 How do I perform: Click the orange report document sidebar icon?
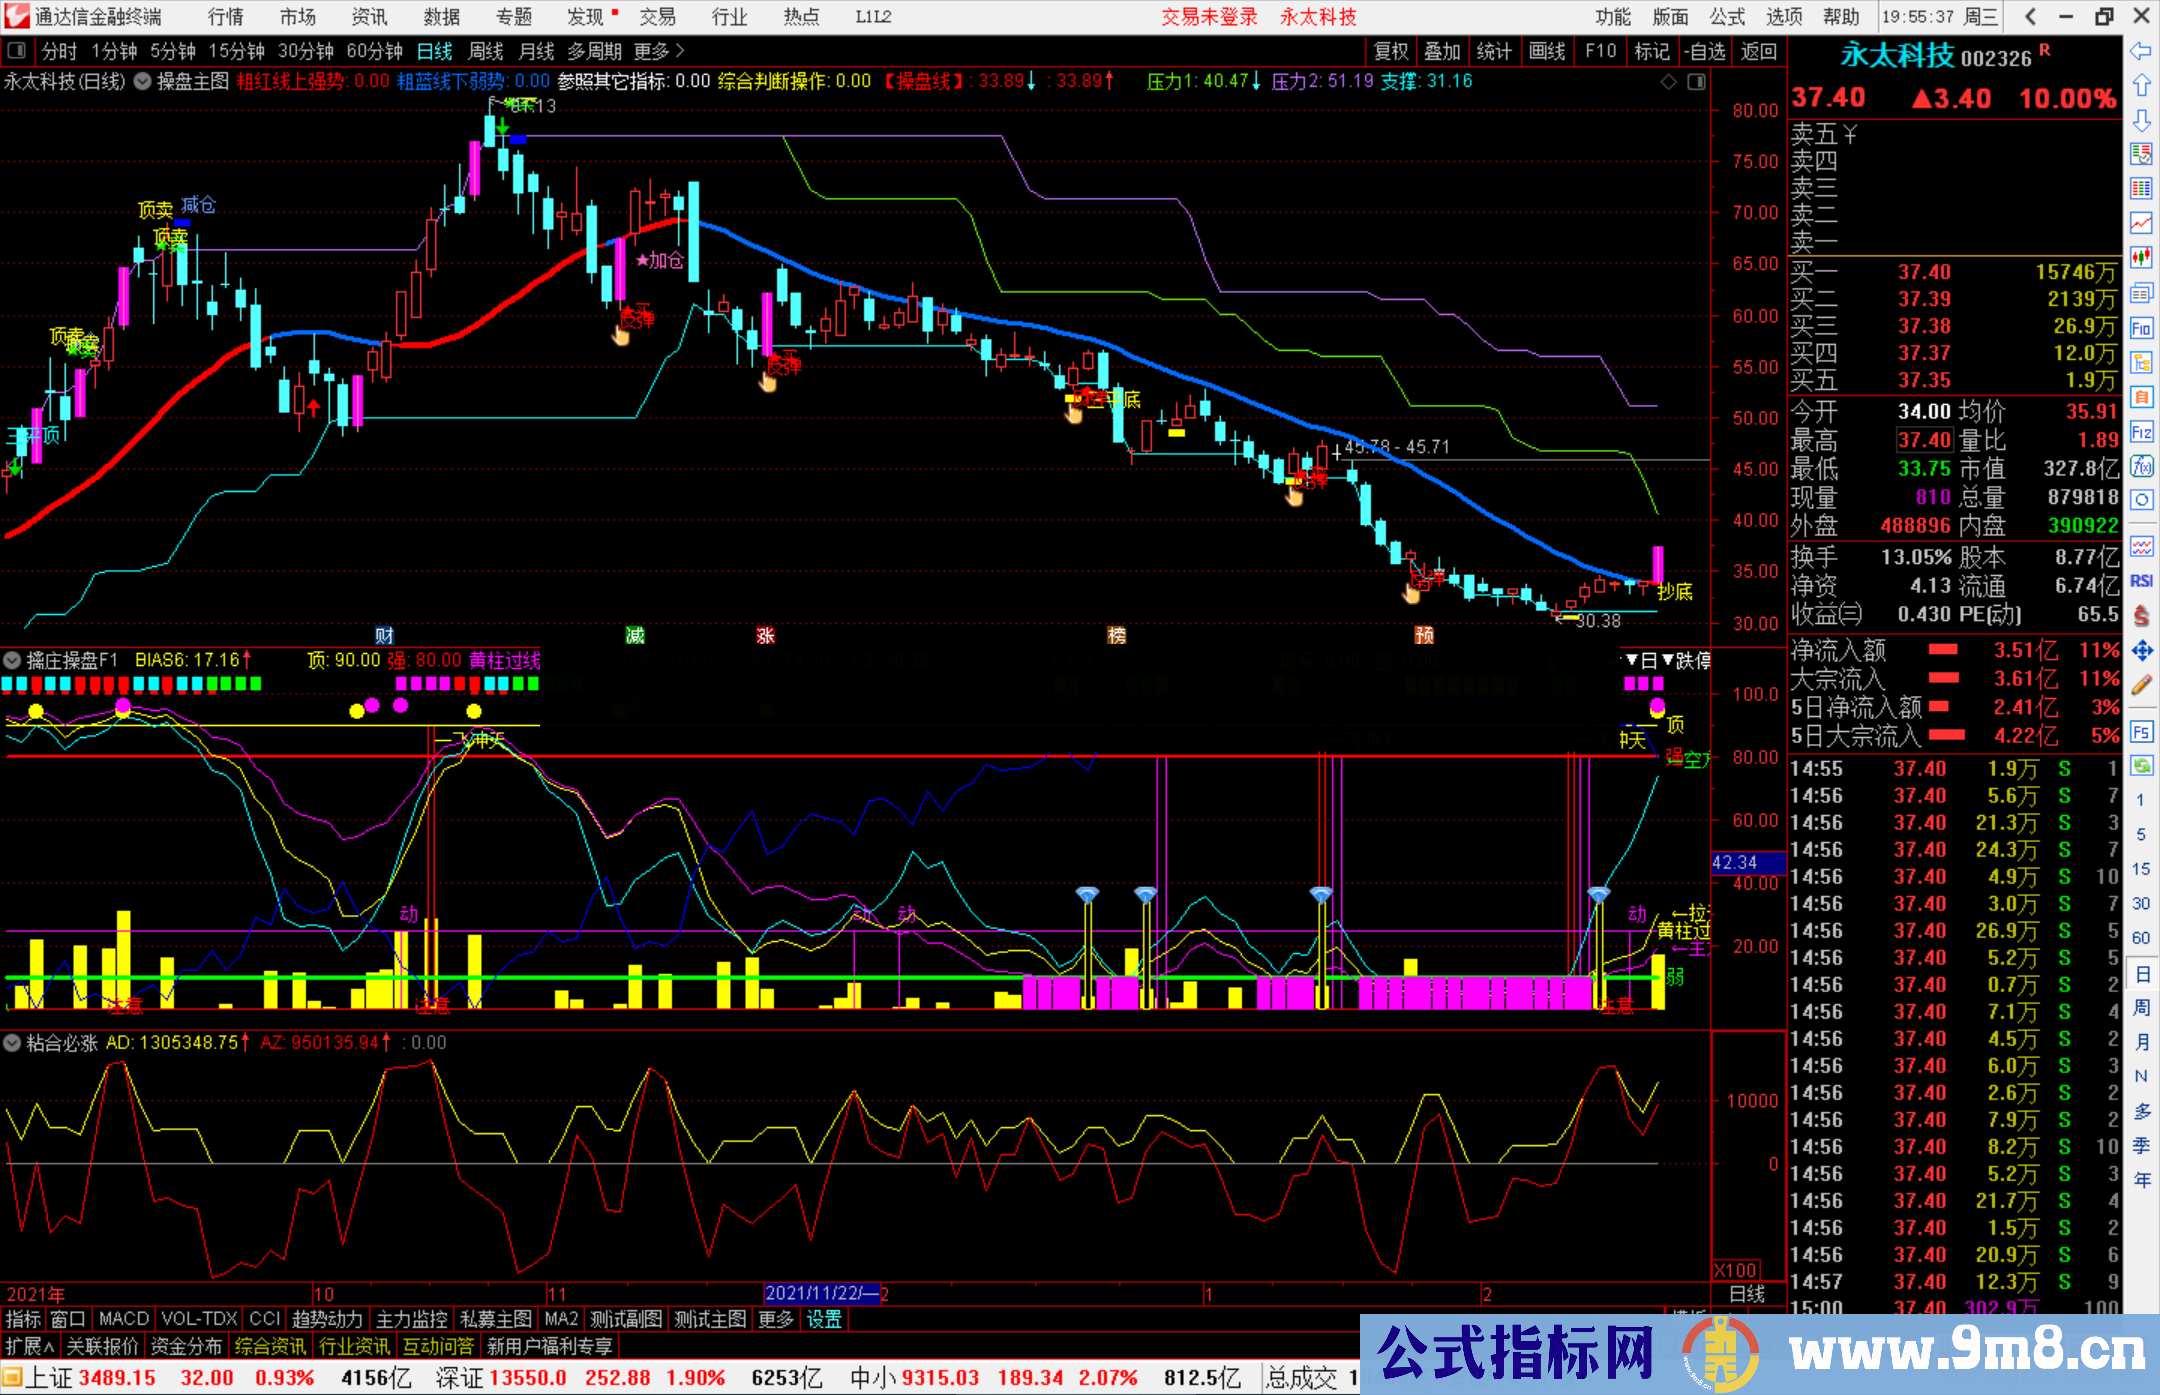click(2141, 397)
